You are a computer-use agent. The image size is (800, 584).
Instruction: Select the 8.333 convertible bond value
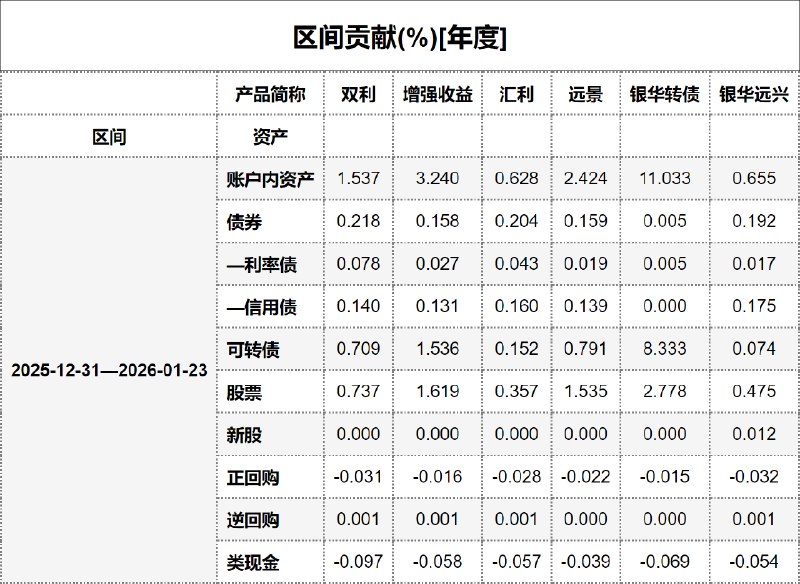[x=664, y=350]
